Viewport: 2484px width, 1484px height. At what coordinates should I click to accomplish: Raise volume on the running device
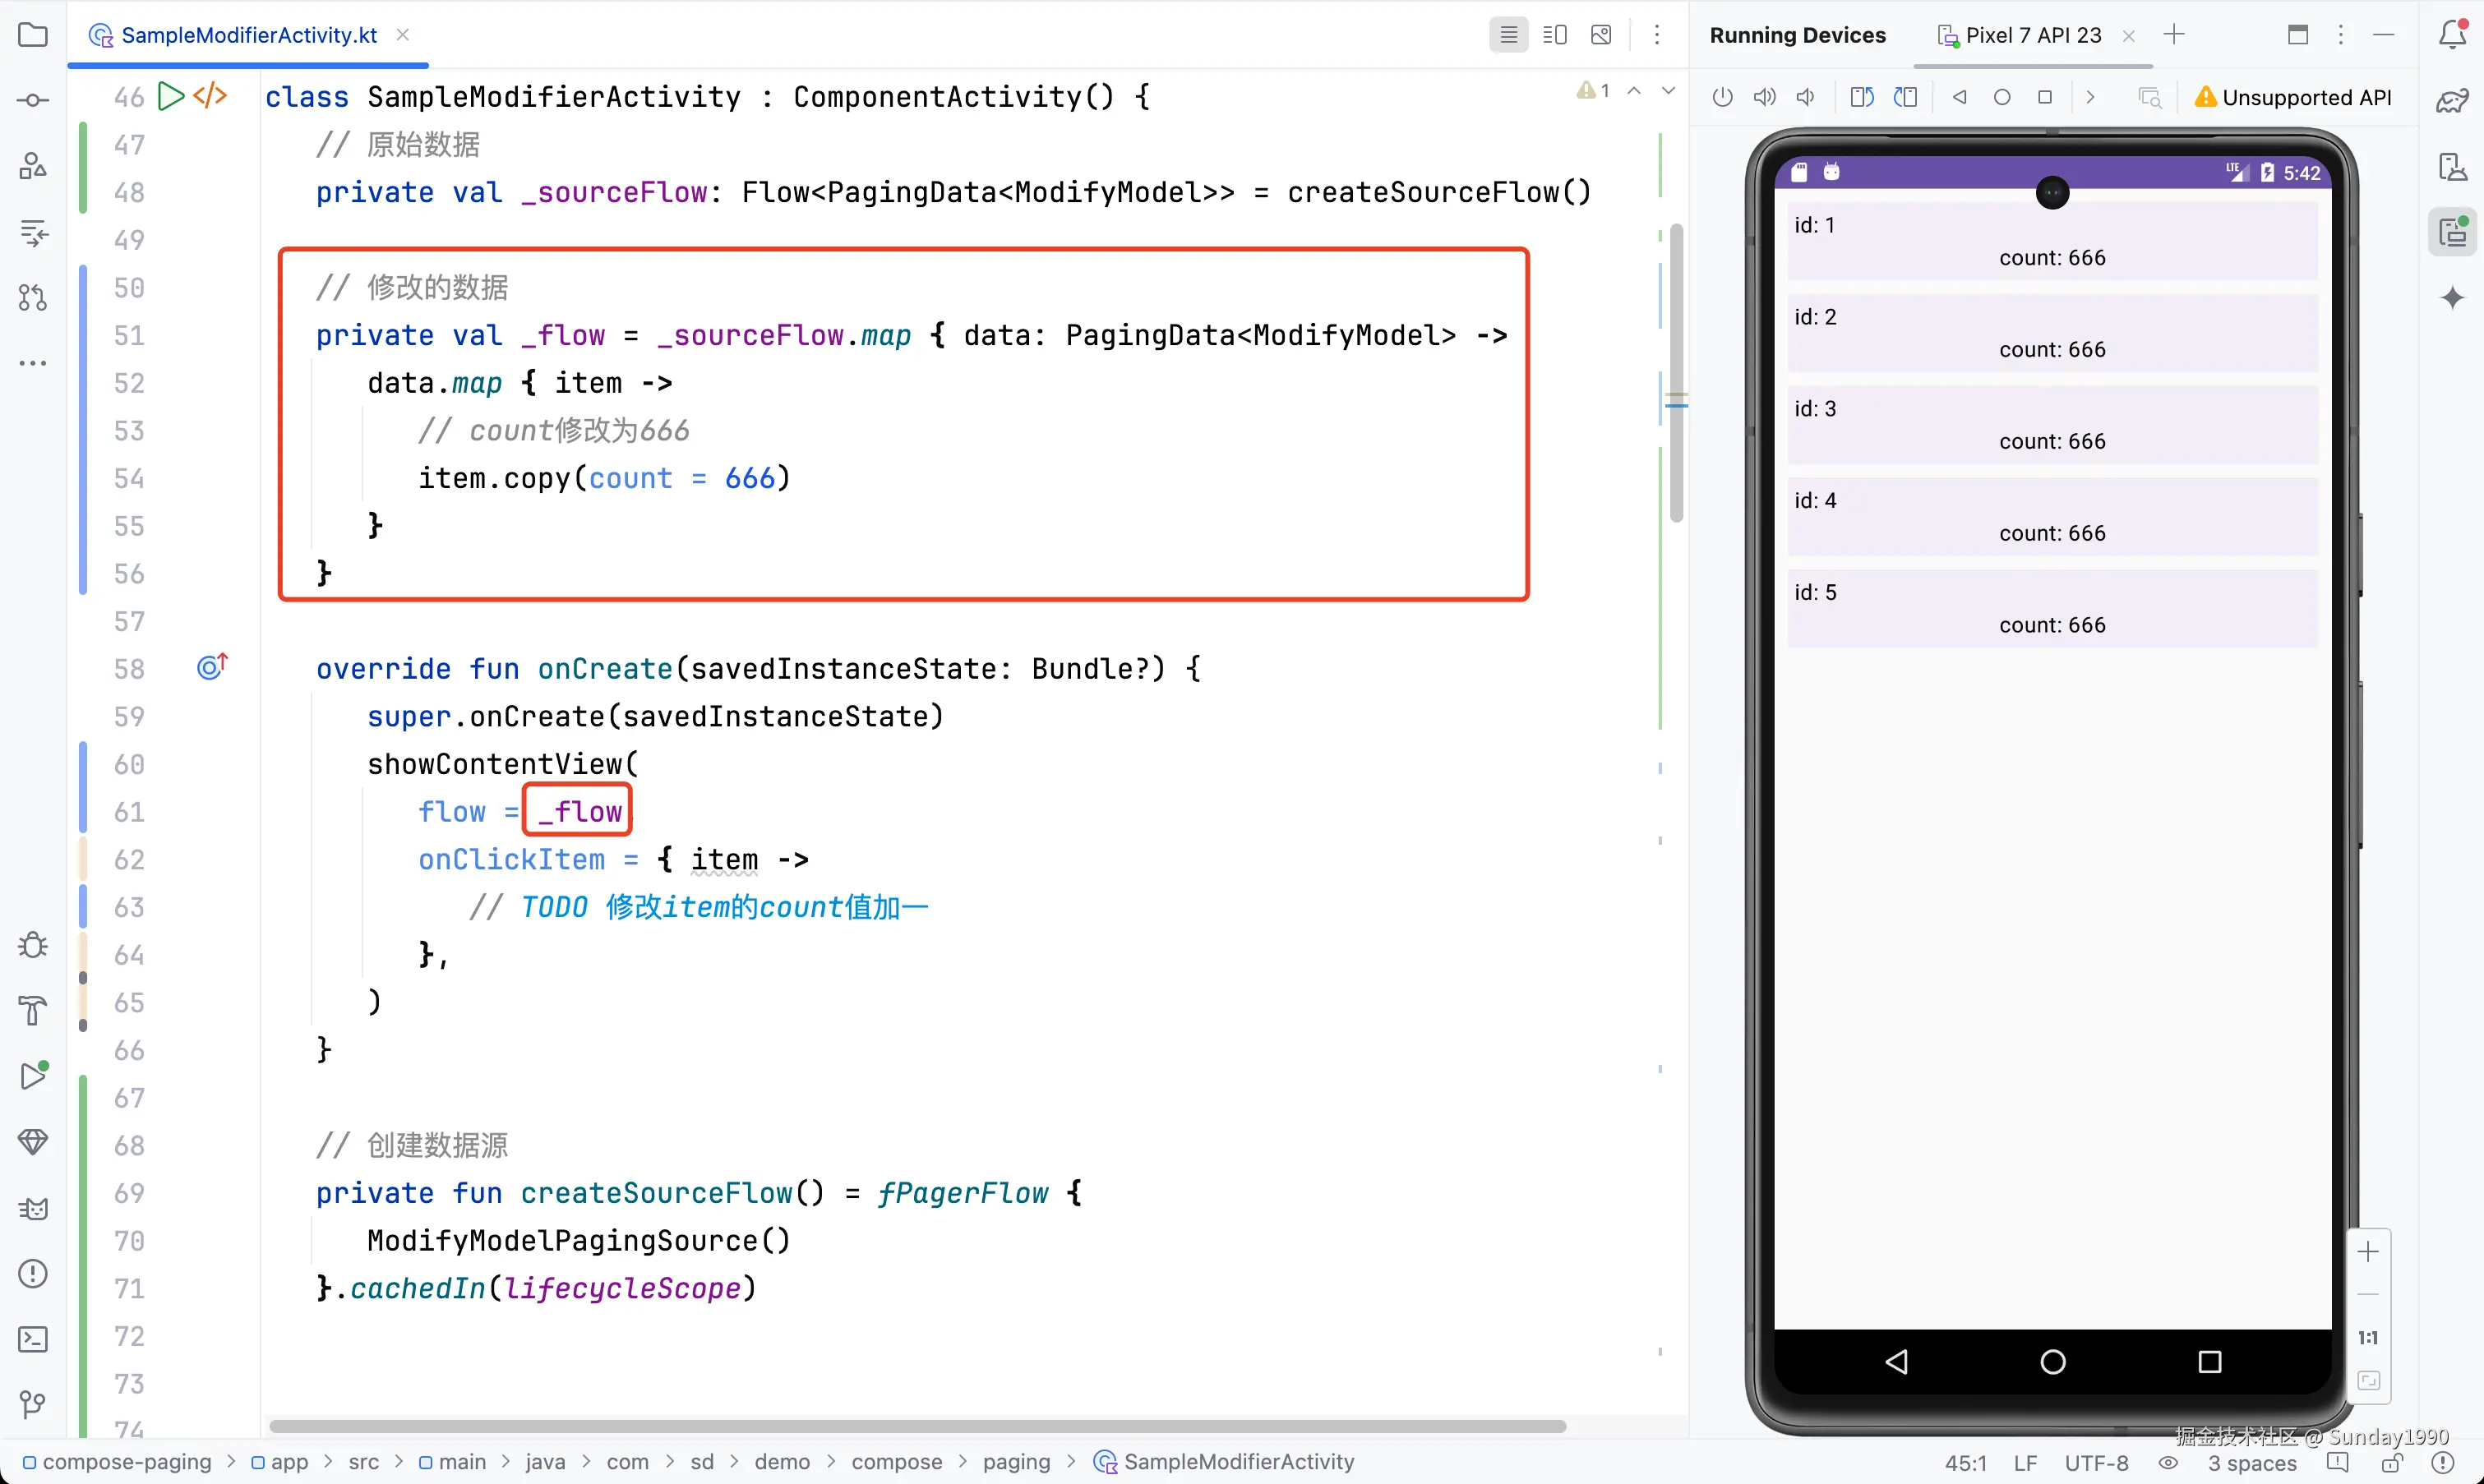tap(1765, 97)
